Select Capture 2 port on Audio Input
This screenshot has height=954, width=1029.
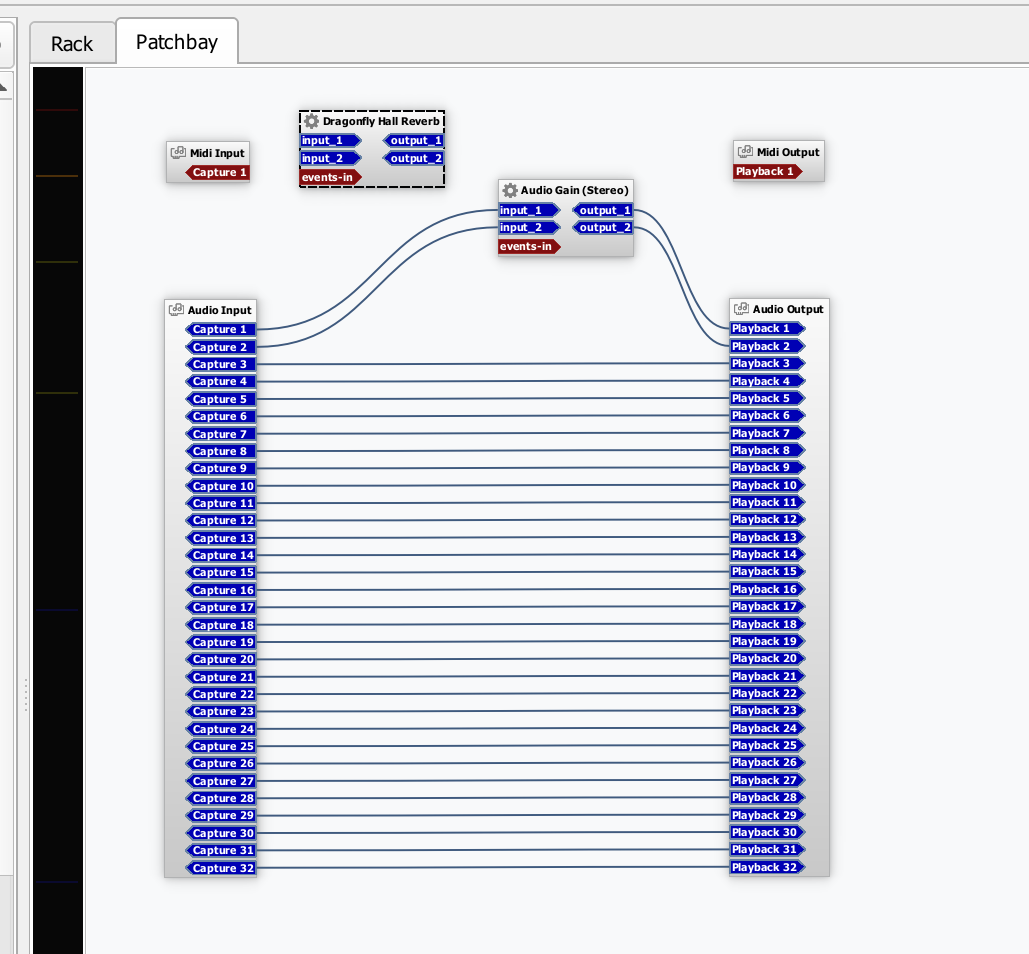pyautogui.click(x=220, y=347)
